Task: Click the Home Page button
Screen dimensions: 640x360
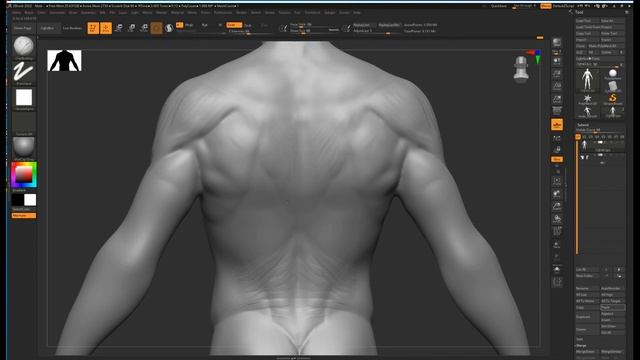Action: coord(23,28)
